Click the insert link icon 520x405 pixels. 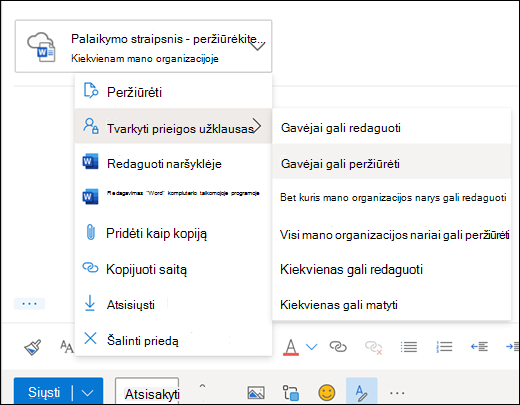(338, 347)
